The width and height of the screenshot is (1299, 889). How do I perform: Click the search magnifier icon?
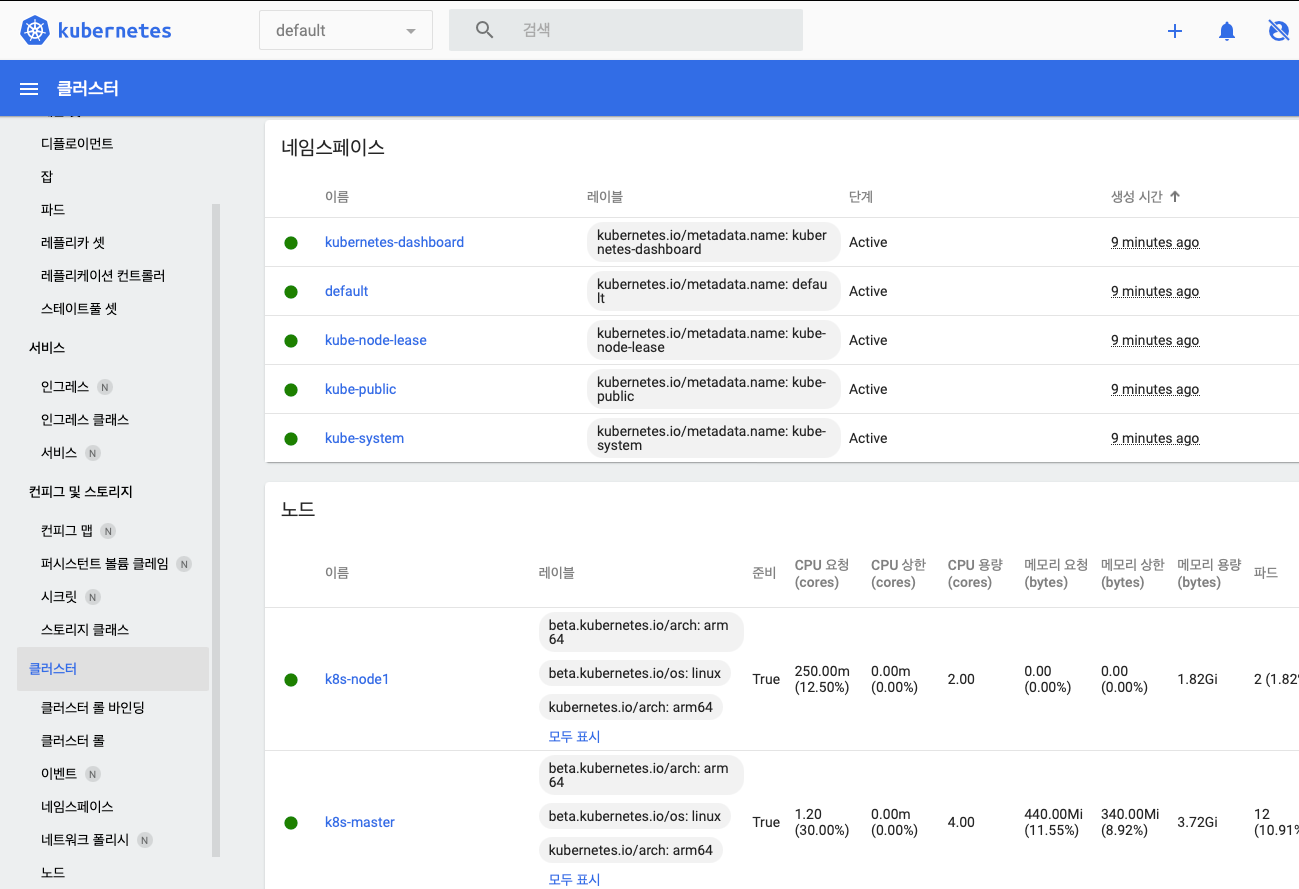point(485,30)
